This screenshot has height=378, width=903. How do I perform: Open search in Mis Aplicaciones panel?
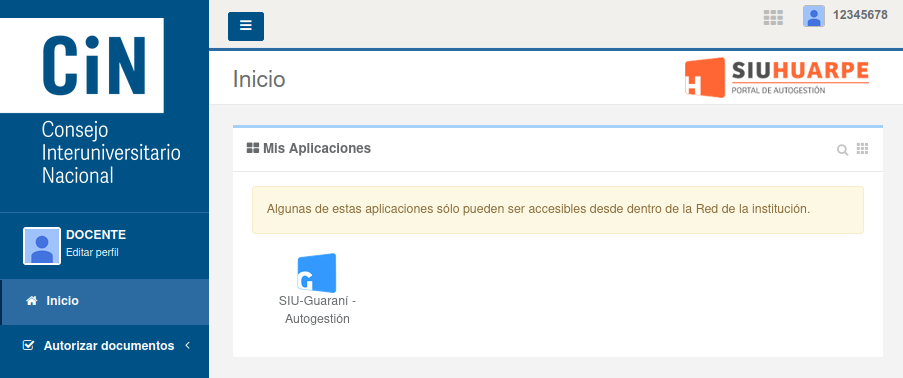842,150
